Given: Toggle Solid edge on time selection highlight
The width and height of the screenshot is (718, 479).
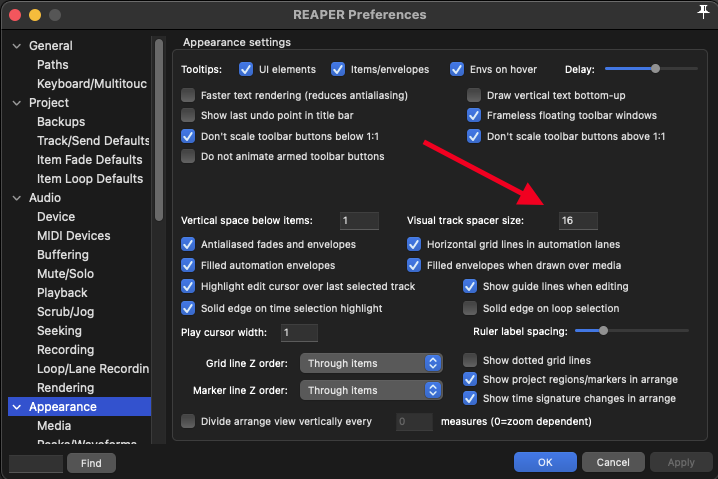Looking at the screenshot, I should pos(188,308).
